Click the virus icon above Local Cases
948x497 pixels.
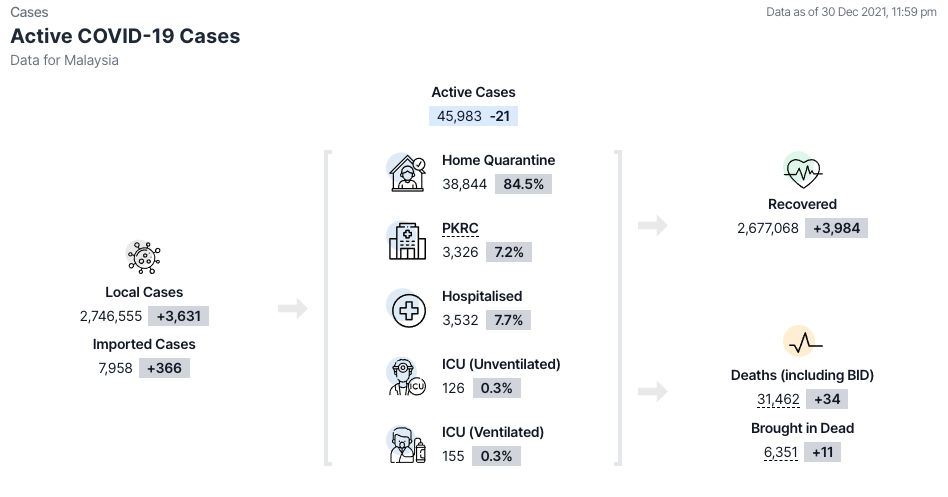pos(144,258)
